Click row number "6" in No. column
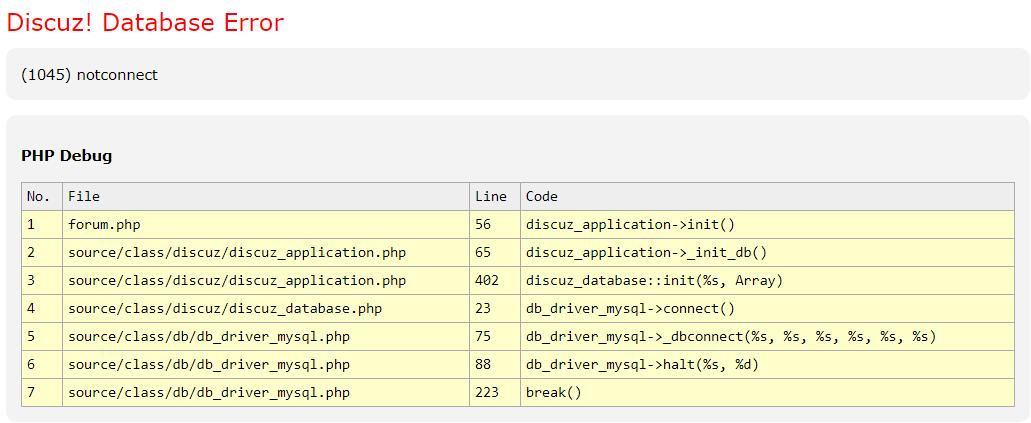1031x423 pixels. tap(42, 364)
